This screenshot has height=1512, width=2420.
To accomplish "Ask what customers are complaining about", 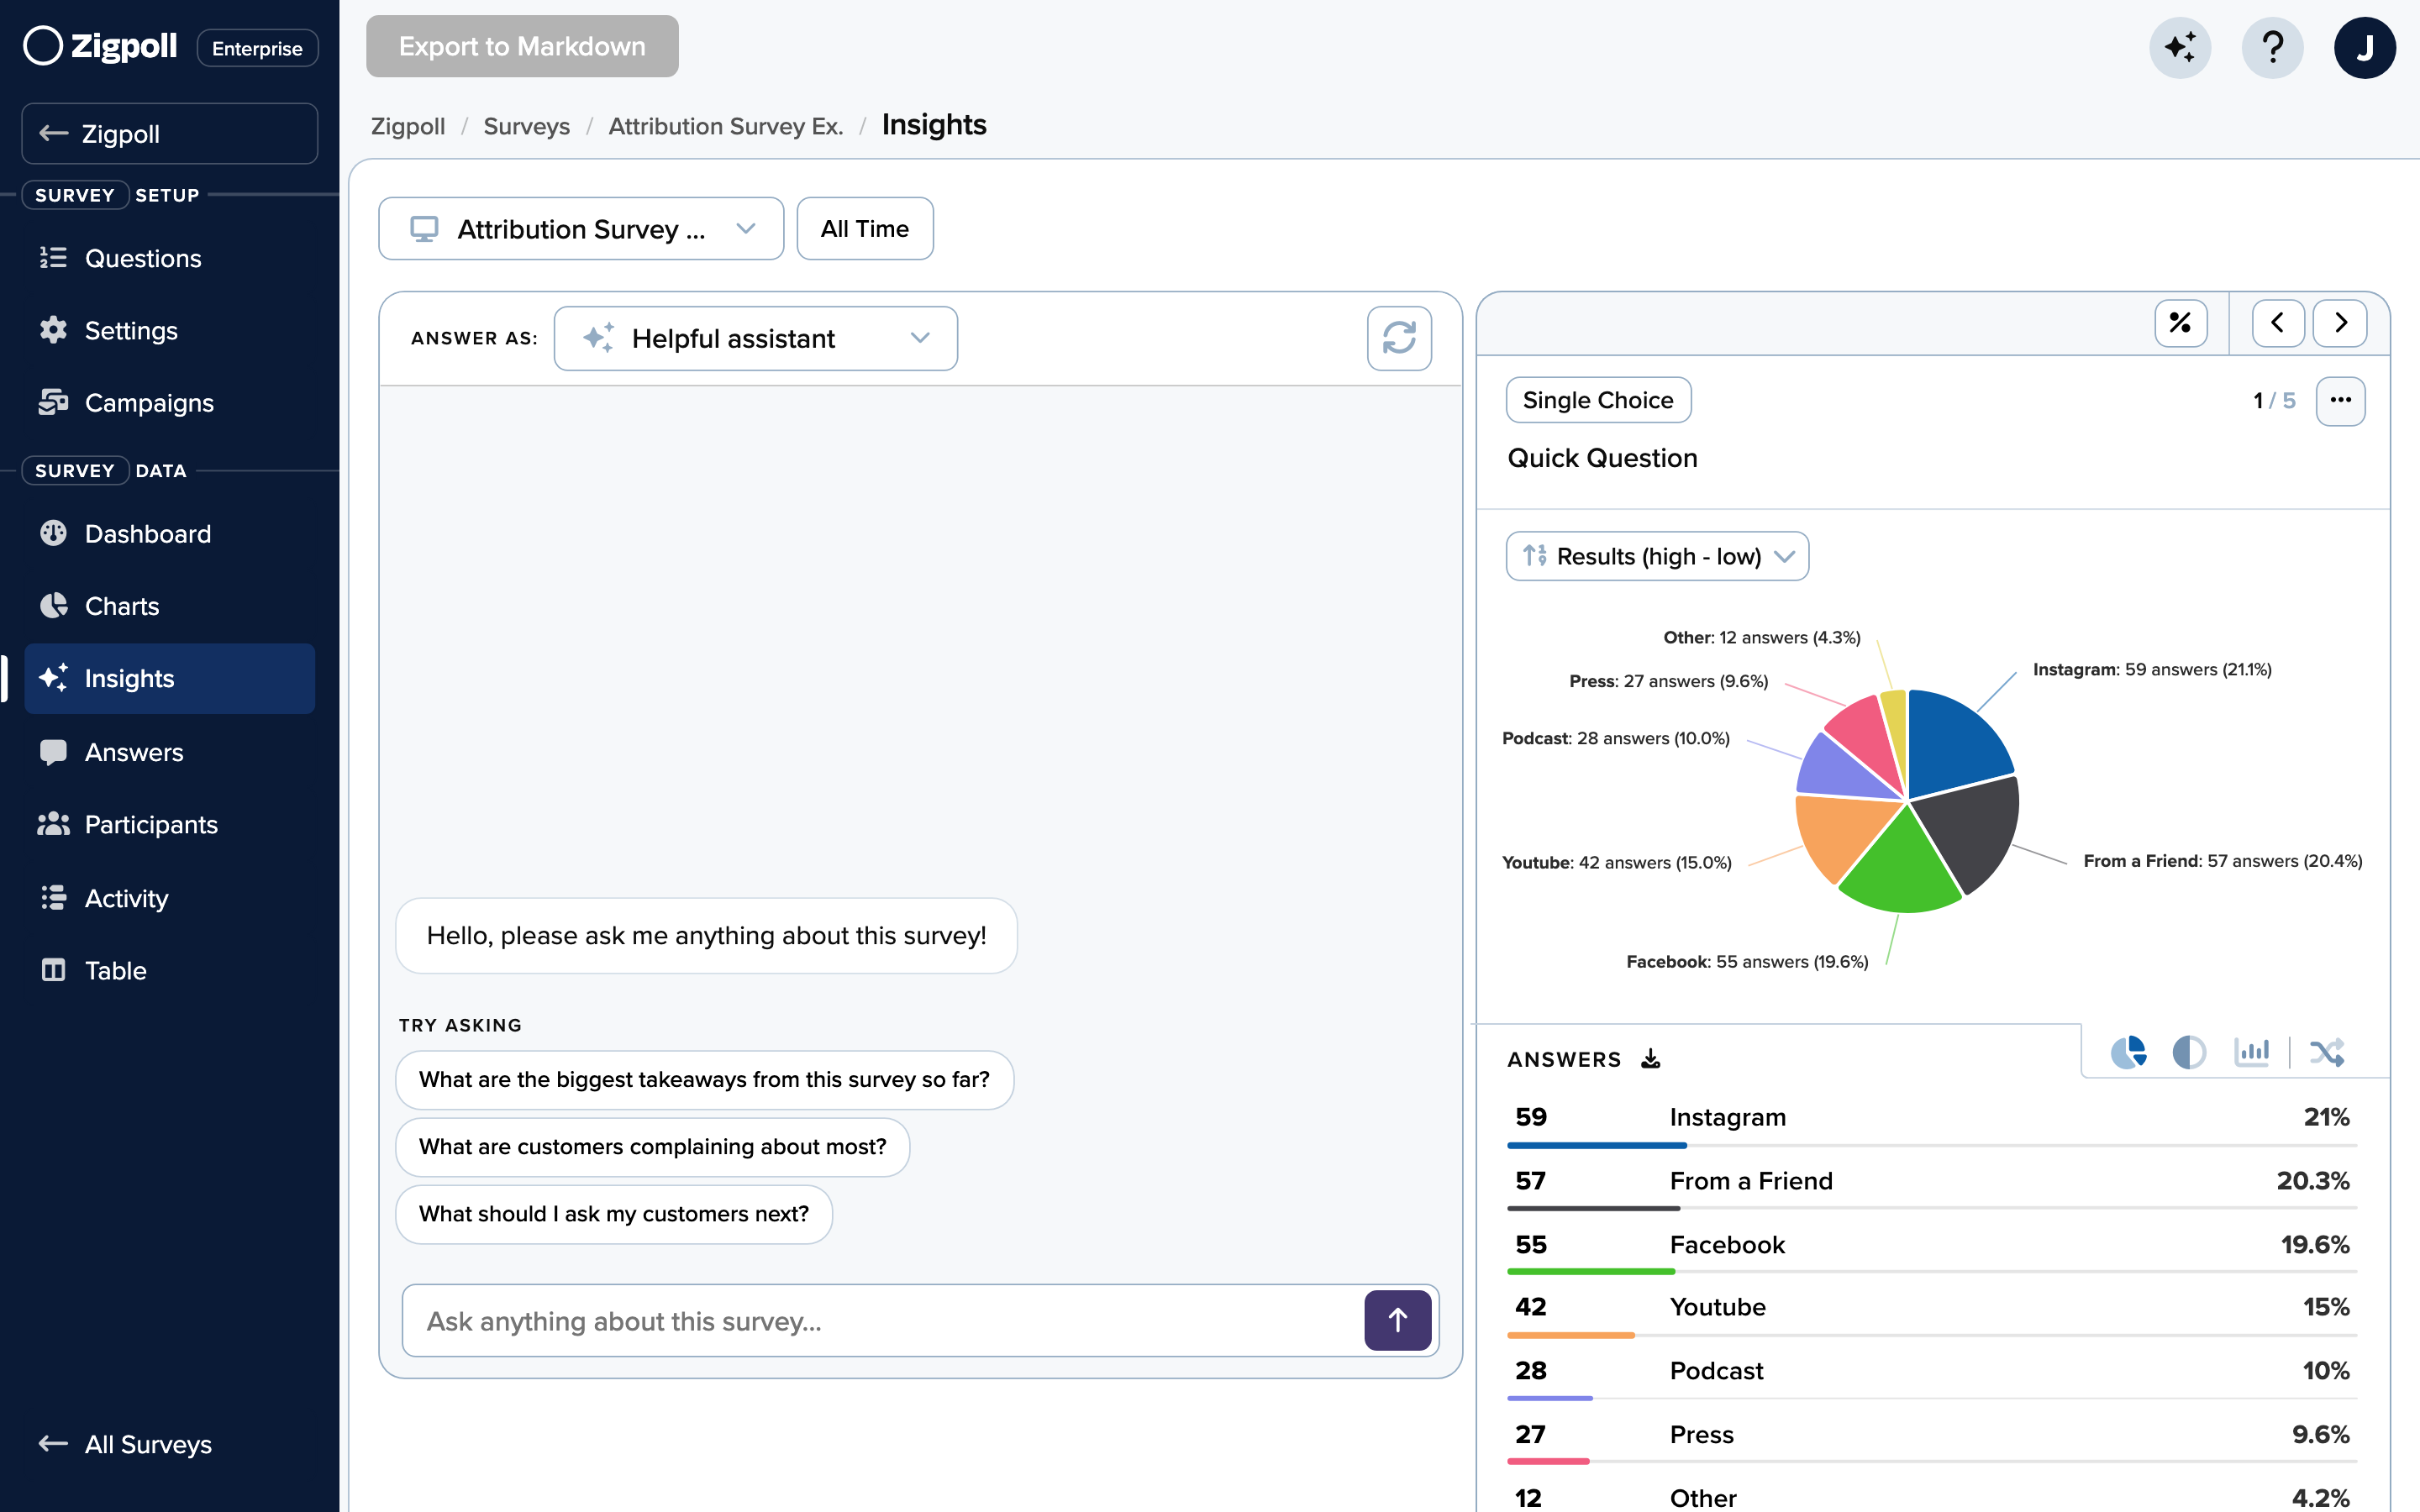I will (x=652, y=1146).
